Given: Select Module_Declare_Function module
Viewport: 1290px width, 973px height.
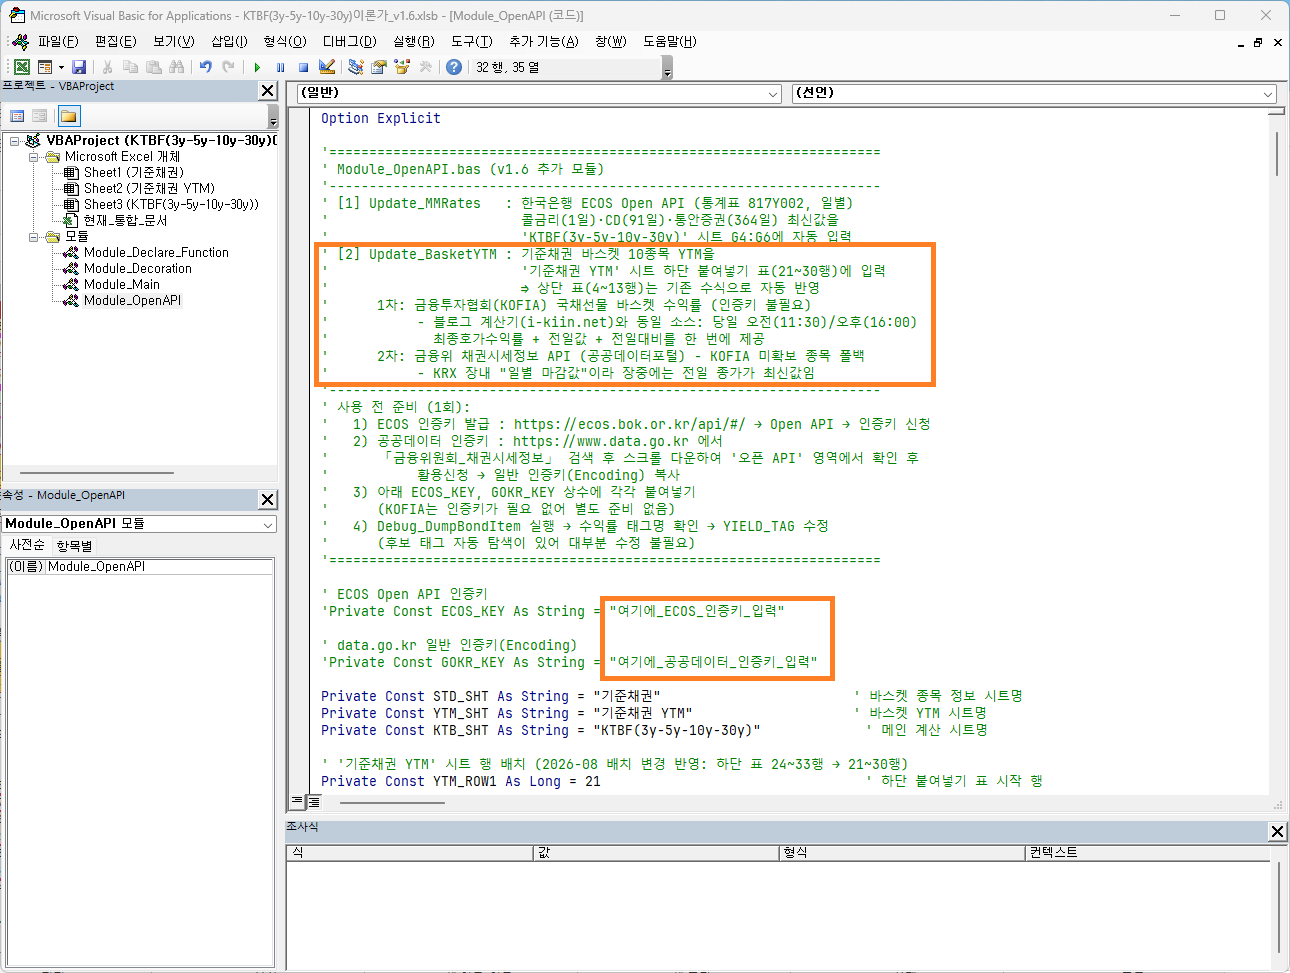Looking at the screenshot, I should click(156, 253).
